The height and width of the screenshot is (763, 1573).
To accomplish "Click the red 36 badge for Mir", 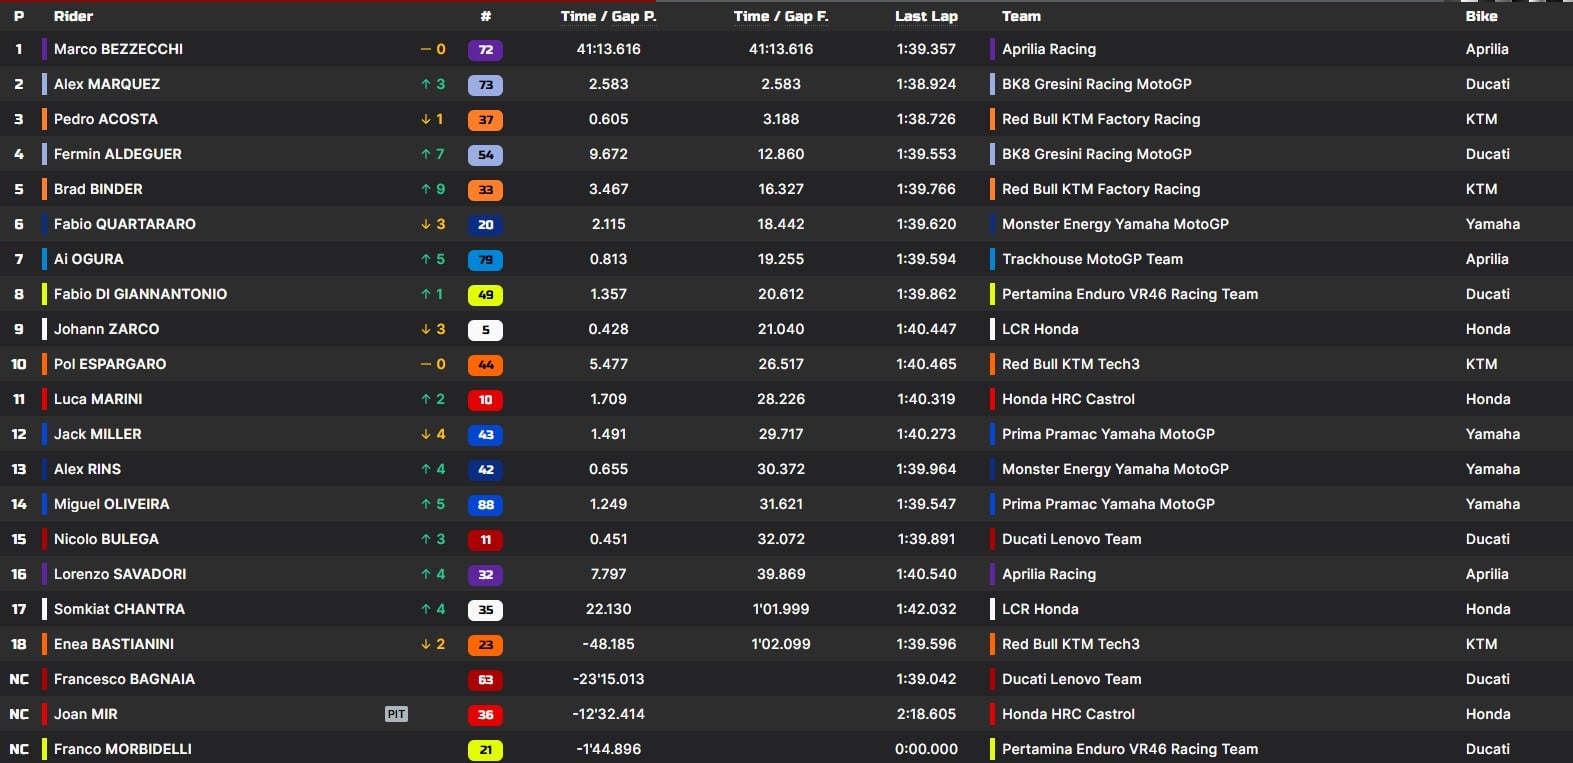I will [485, 715].
